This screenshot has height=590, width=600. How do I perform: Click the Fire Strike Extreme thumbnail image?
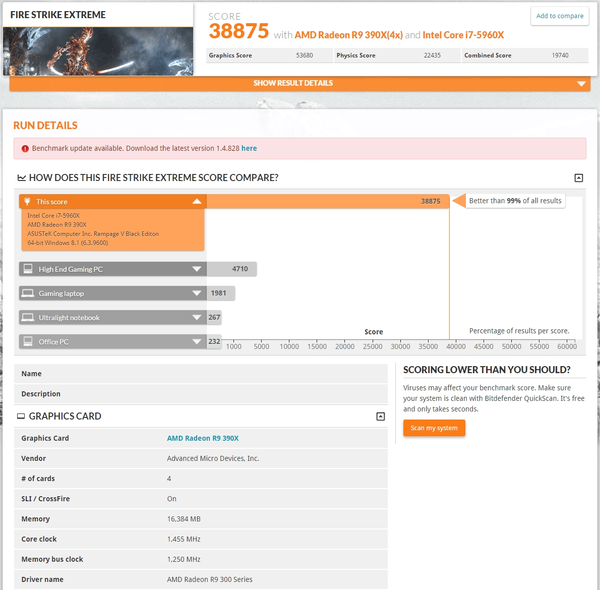(x=98, y=51)
